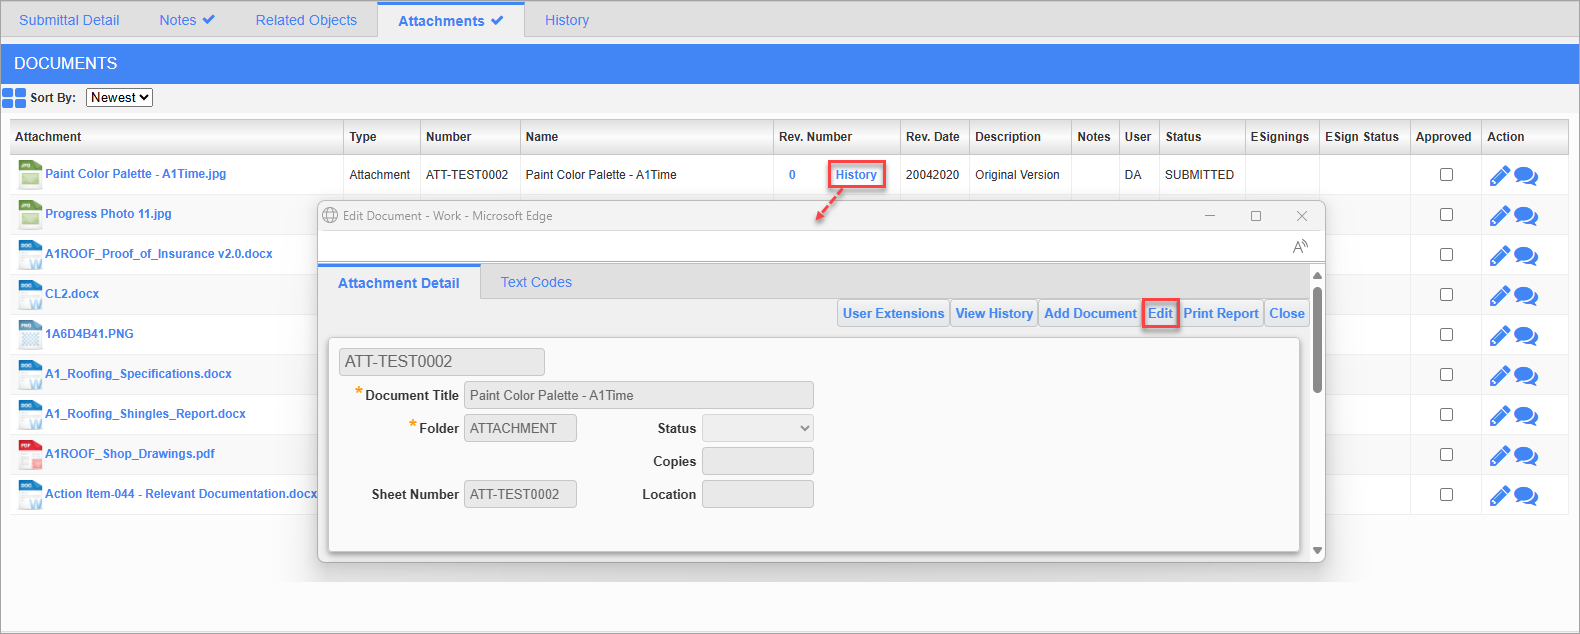Open comments bubble for A1_Roofing_Shingles_Report row
Image resolution: width=1580 pixels, height=634 pixels.
(x=1526, y=416)
